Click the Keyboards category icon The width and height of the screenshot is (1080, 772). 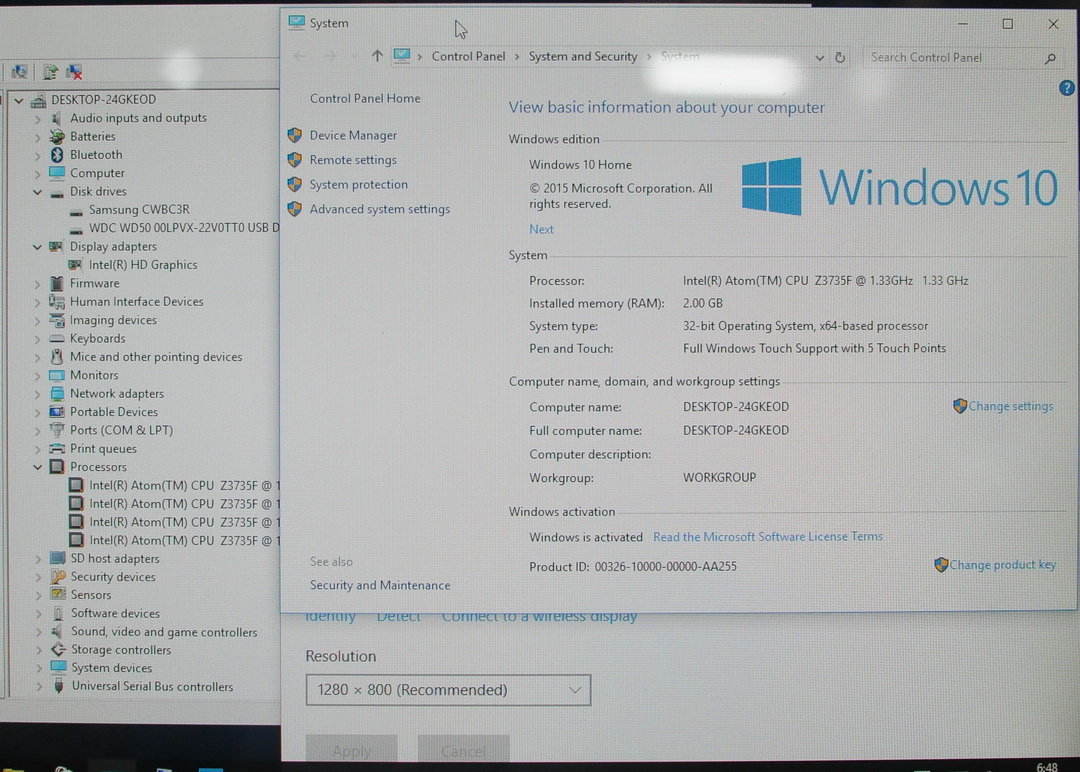coord(57,338)
